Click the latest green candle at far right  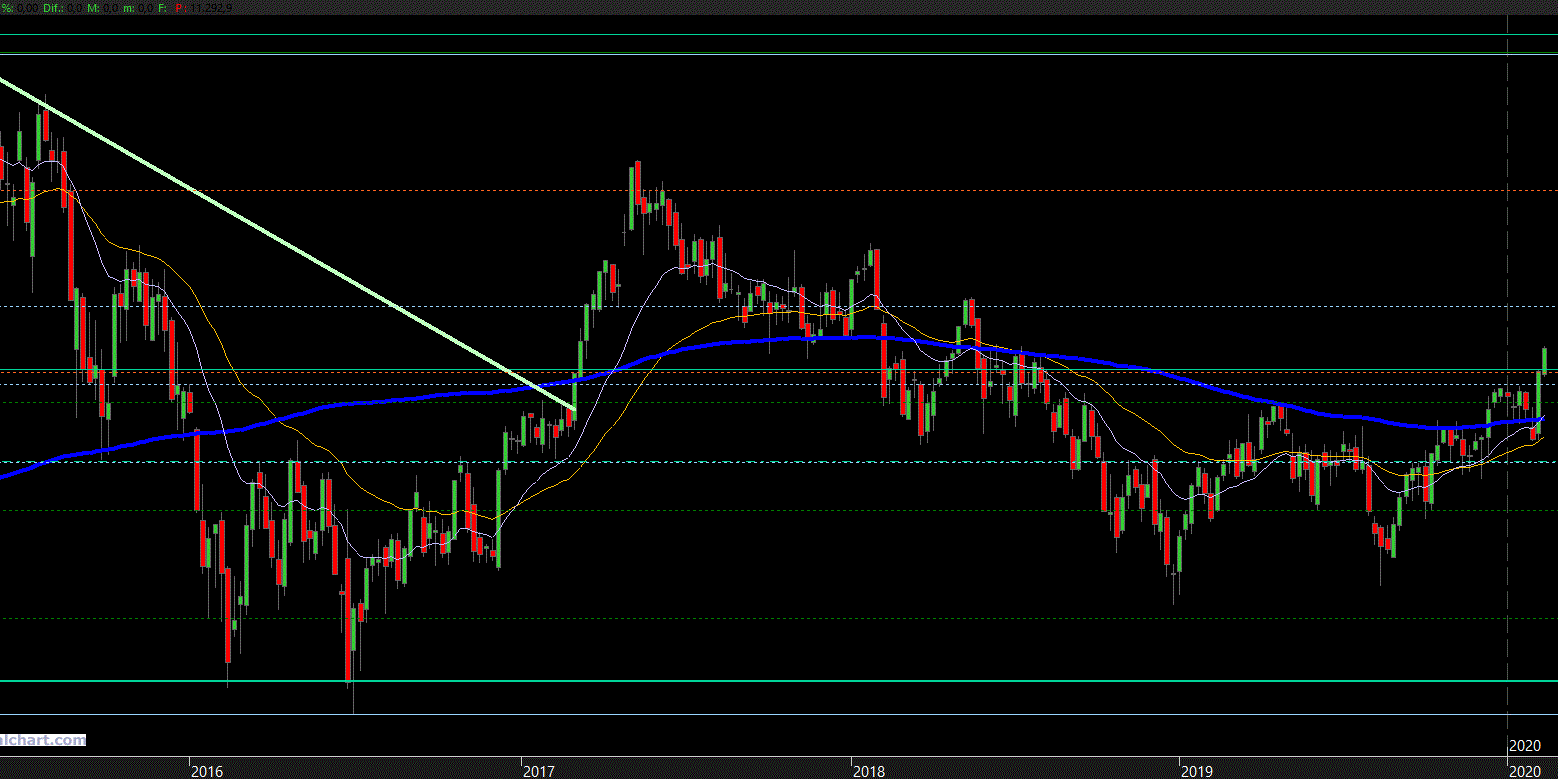point(1545,360)
